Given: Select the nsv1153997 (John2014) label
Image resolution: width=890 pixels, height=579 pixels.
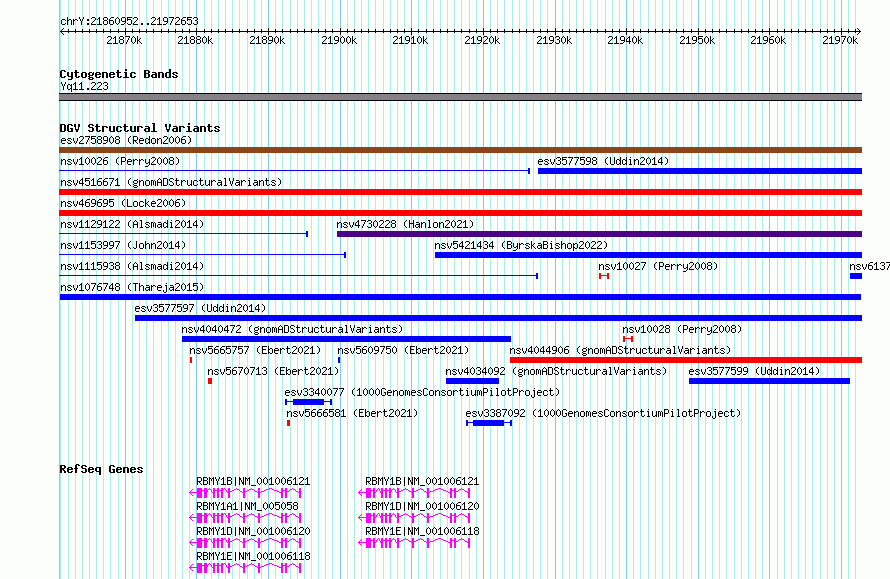Looking at the screenshot, I should pyautogui.click(x=123, y=245).
